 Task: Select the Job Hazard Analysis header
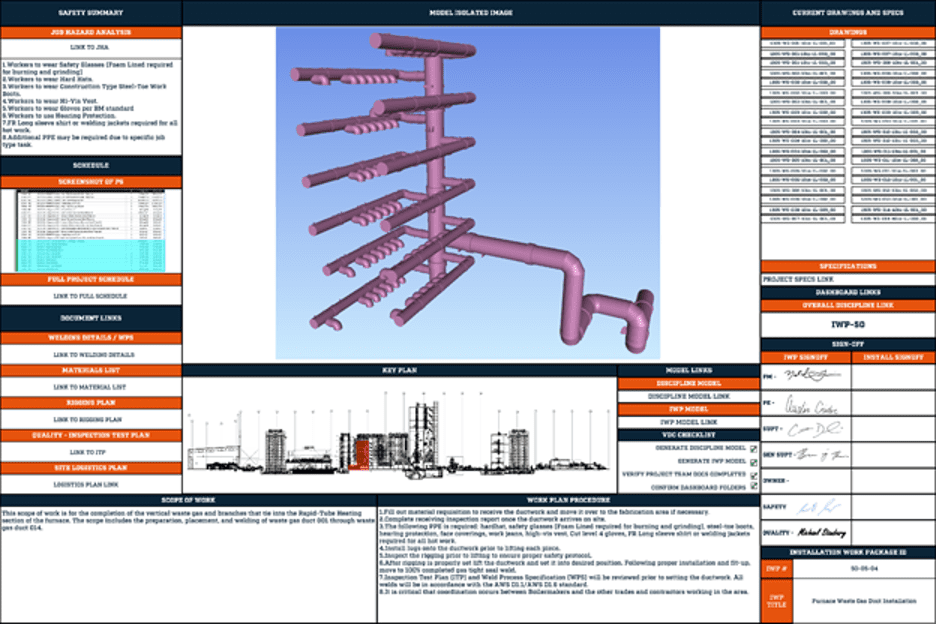pyautogui.click(x=91, y=32)
